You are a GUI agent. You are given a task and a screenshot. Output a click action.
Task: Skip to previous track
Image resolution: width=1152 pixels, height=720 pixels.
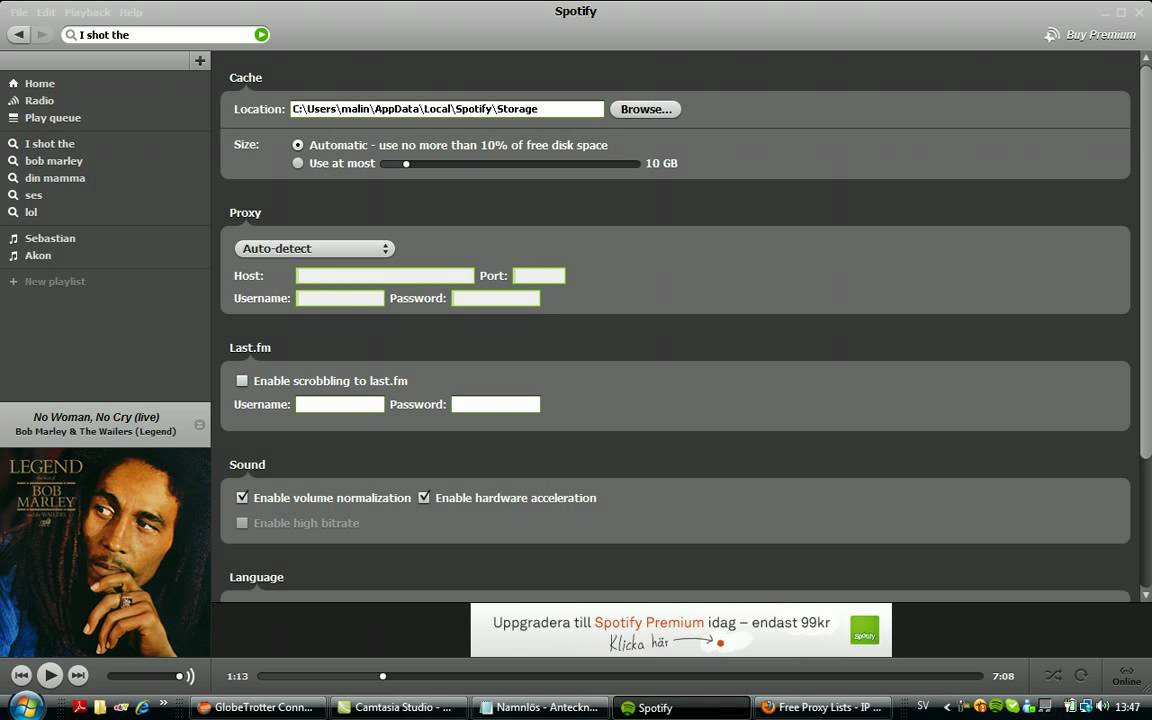[x=21, y=675]
